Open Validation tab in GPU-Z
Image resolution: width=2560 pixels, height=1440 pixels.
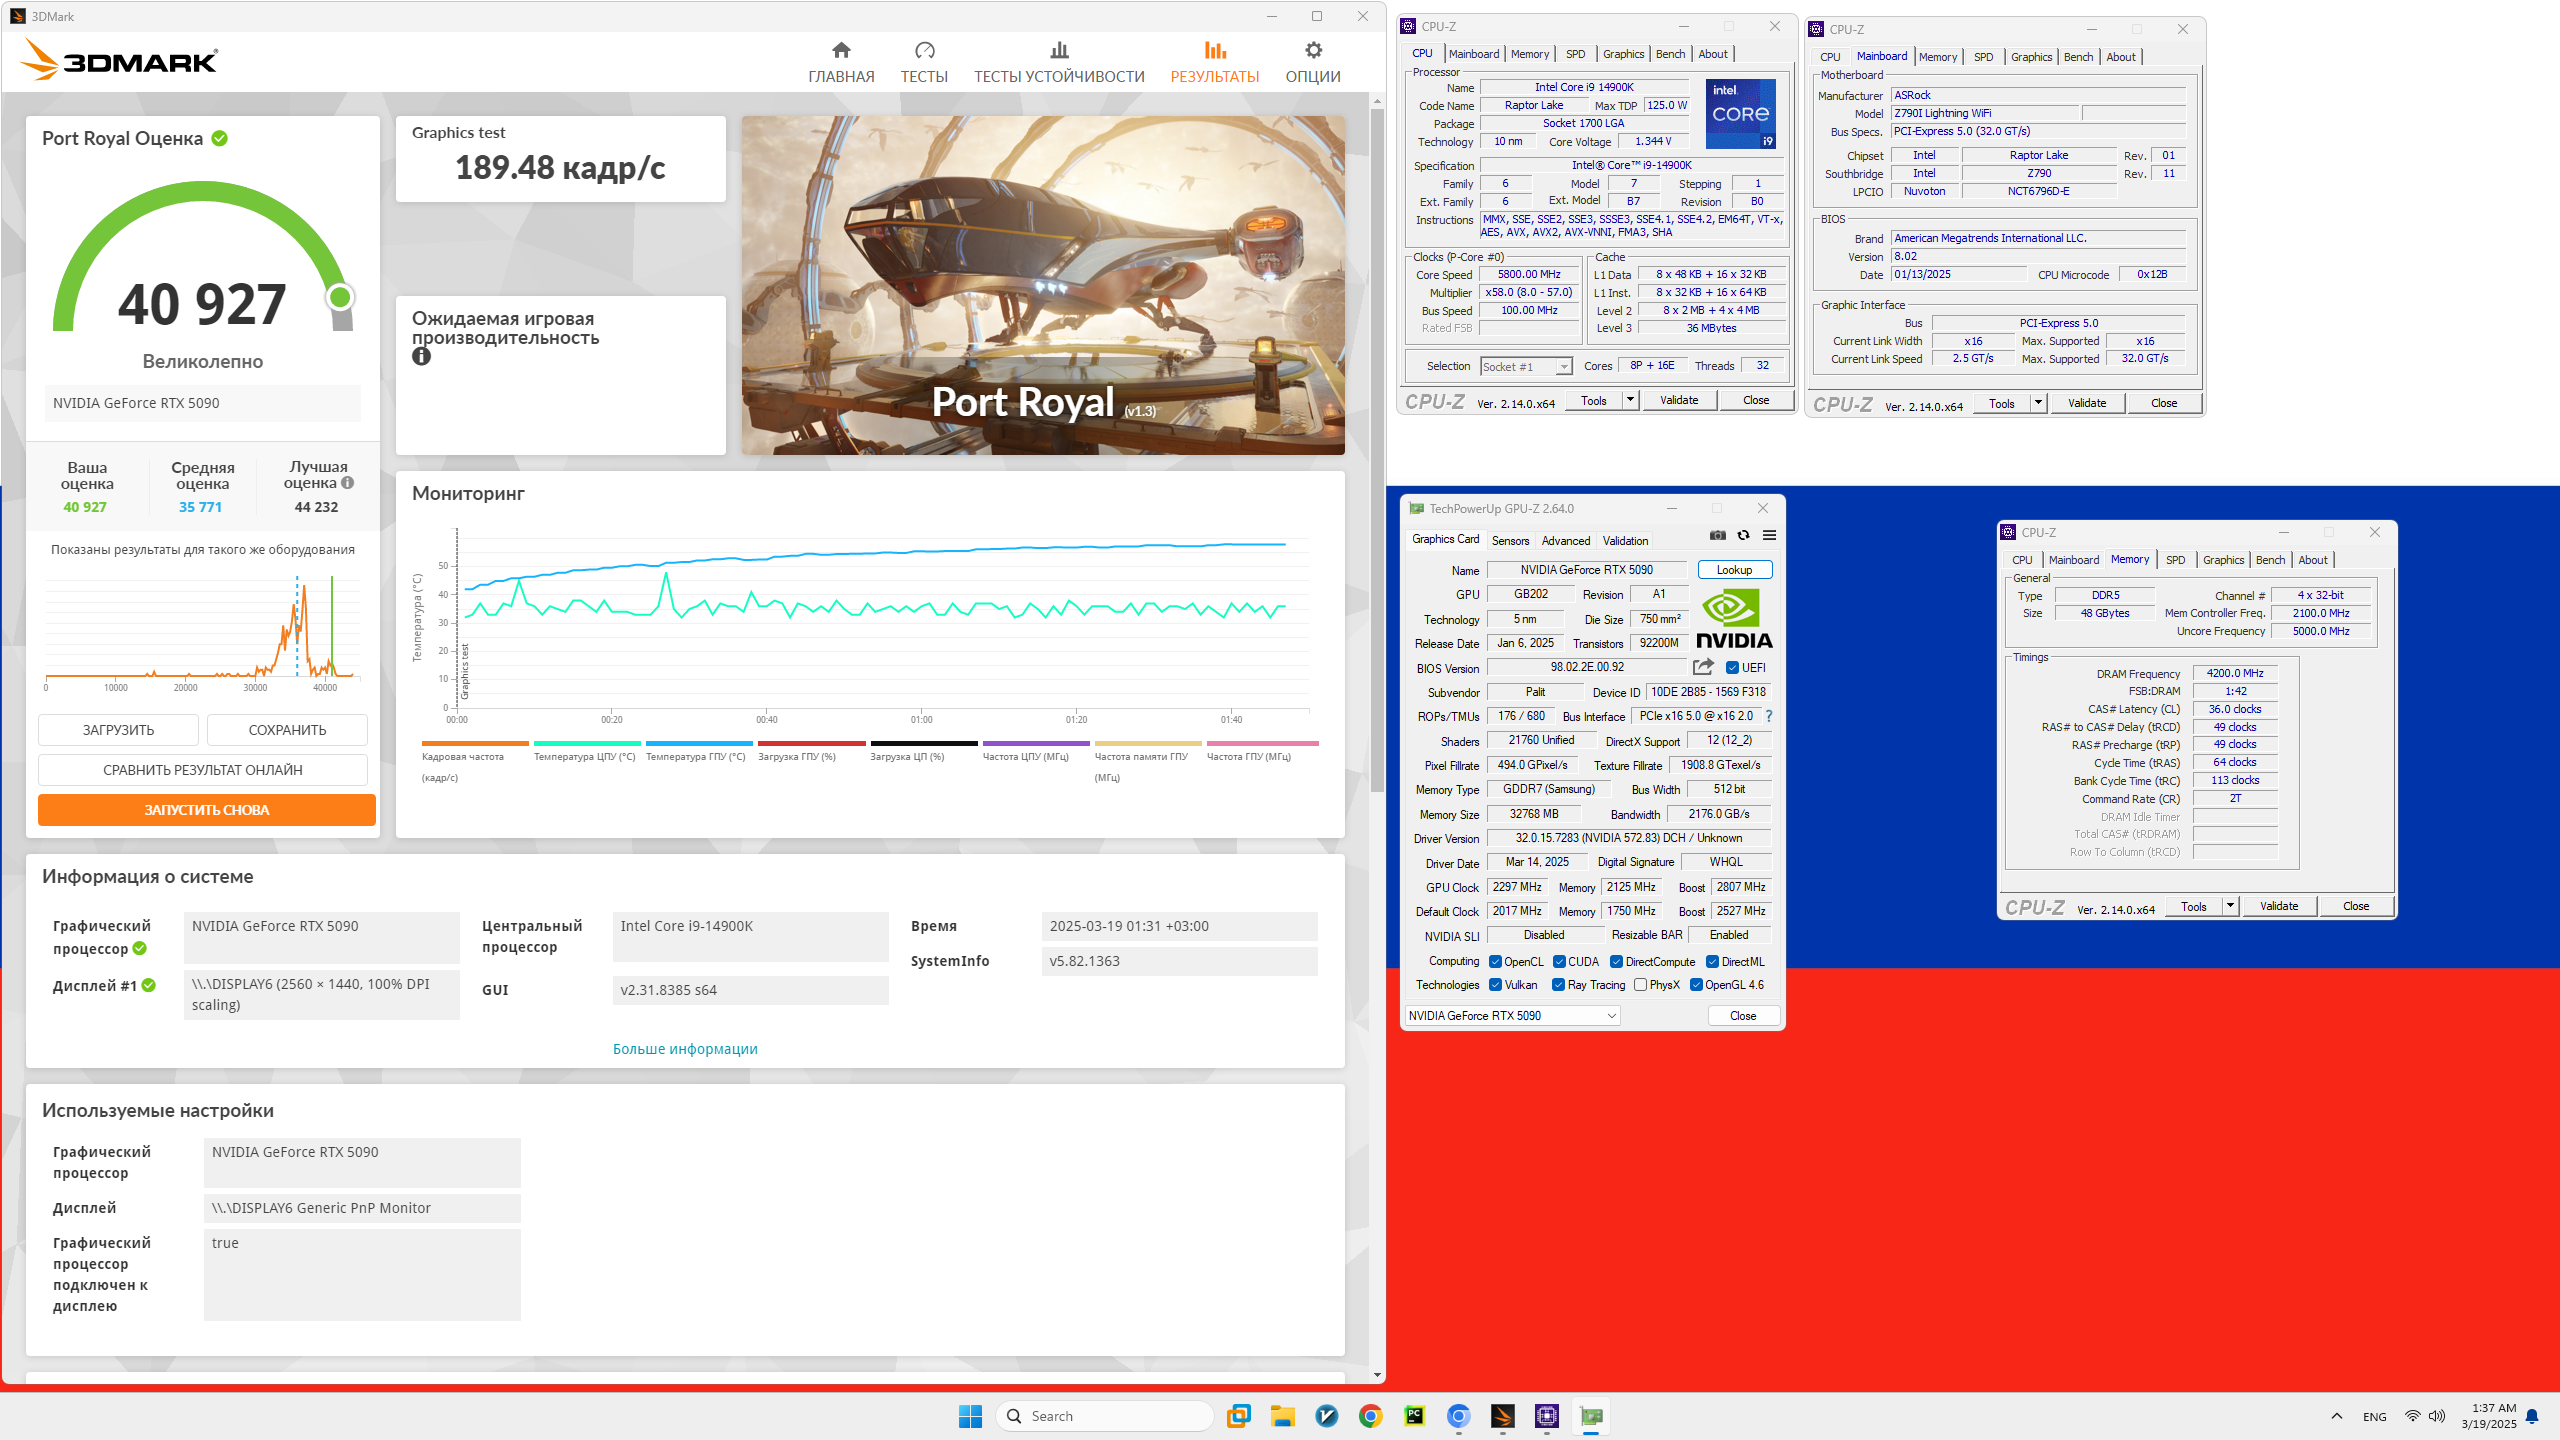pos(1625,541)
